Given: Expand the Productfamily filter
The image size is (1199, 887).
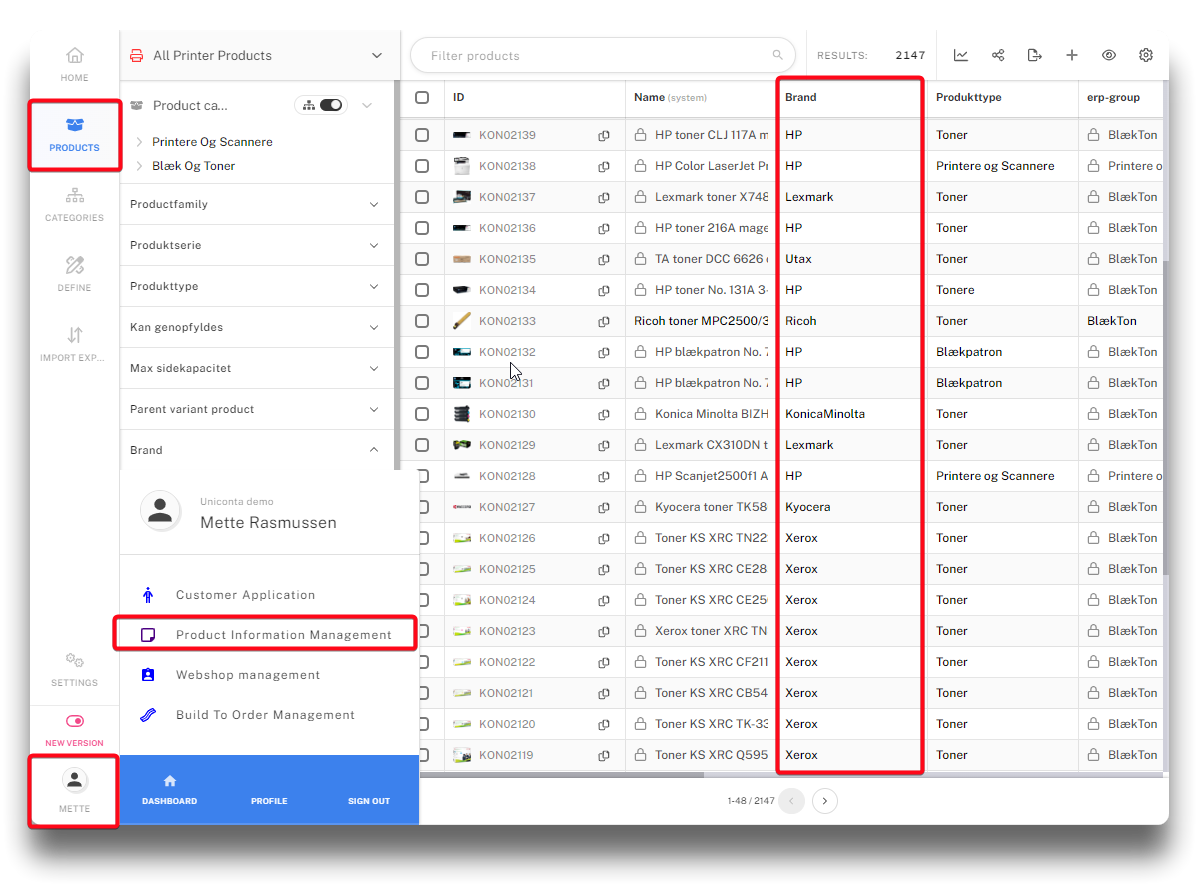Looking at the screenshot, I should pos(255,204).
